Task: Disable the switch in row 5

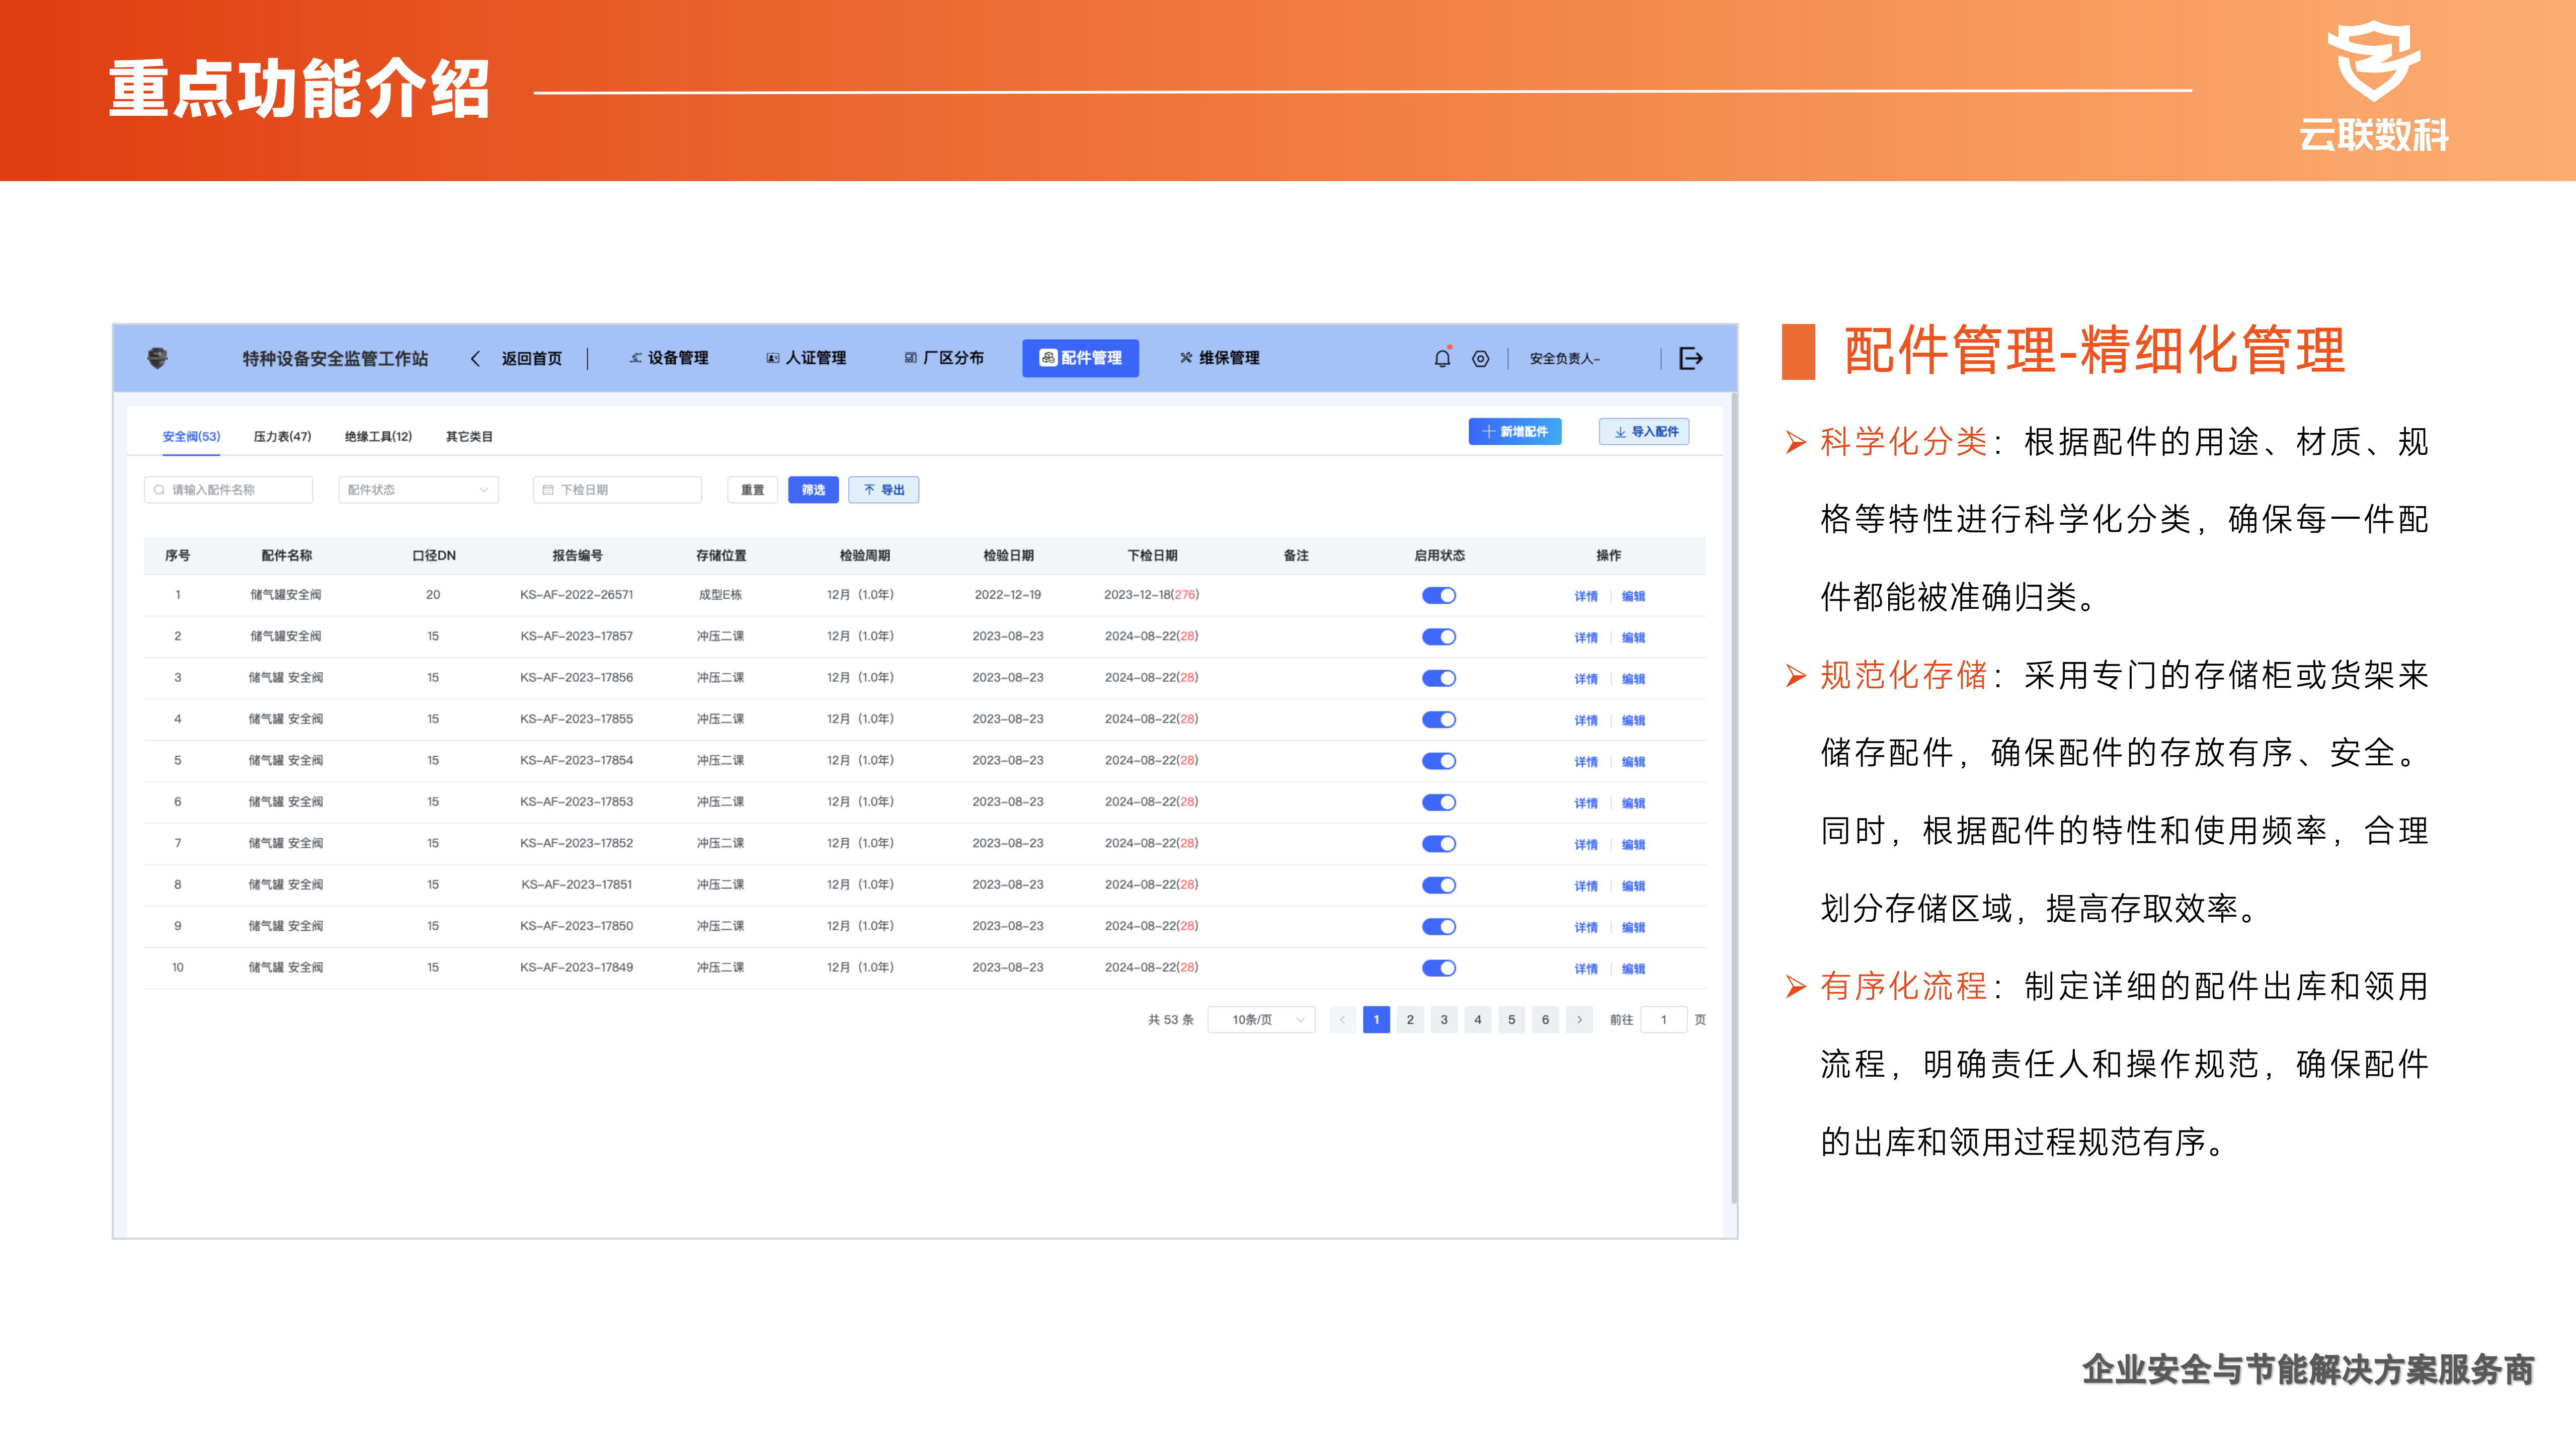Action: coord(1439,761)
